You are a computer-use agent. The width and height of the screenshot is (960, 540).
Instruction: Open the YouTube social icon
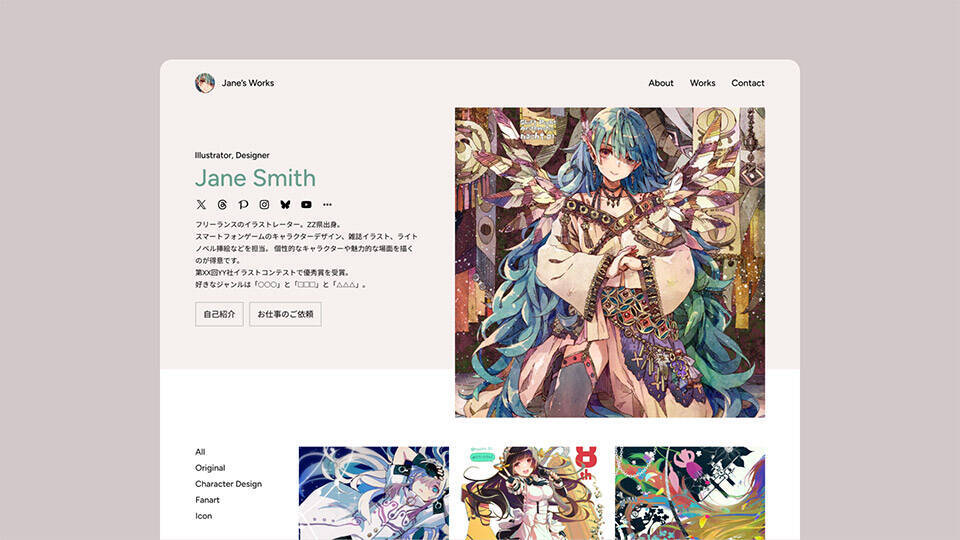[x=306, y=204]
